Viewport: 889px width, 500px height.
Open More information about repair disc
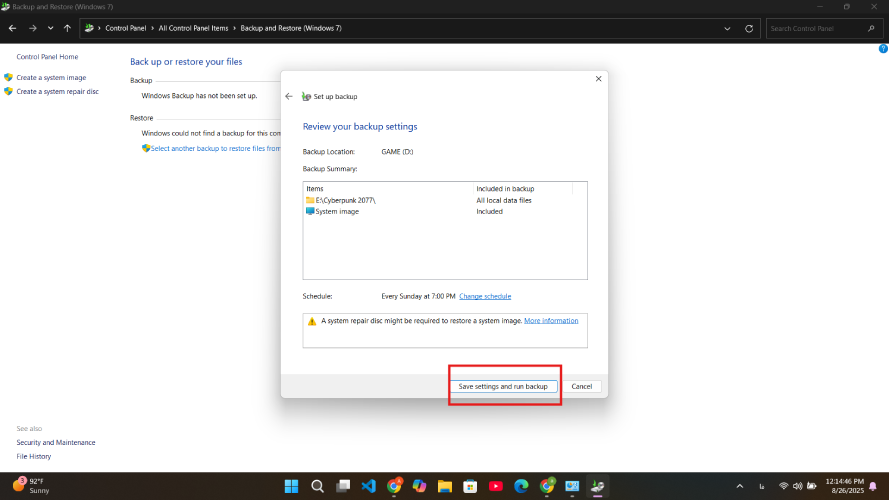[551, 321]
